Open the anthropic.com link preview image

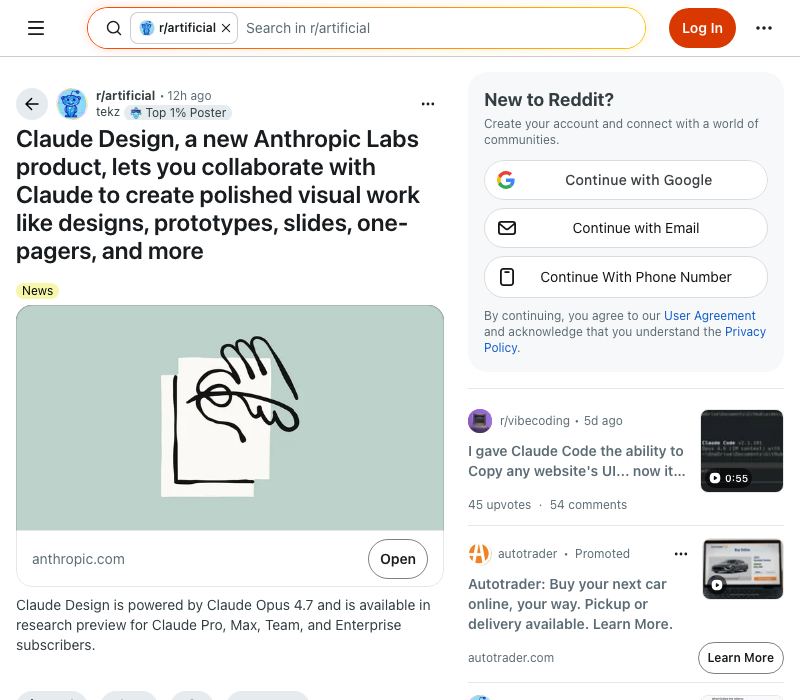pos(230,418)
